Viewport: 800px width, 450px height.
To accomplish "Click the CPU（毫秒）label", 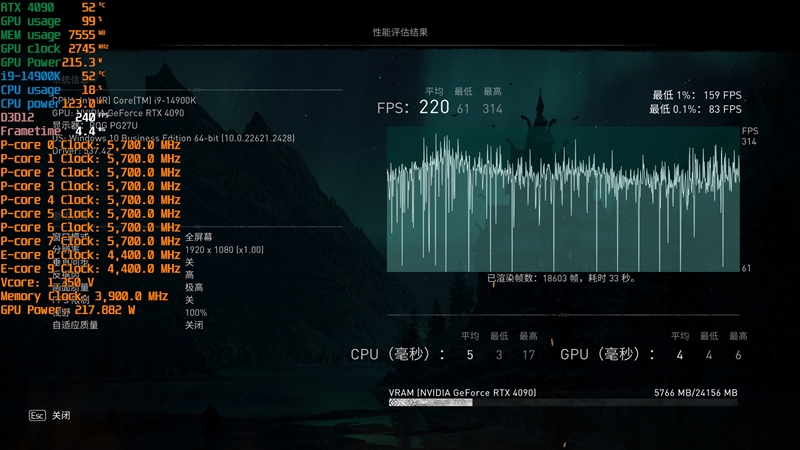I will [x=397, y=354].
